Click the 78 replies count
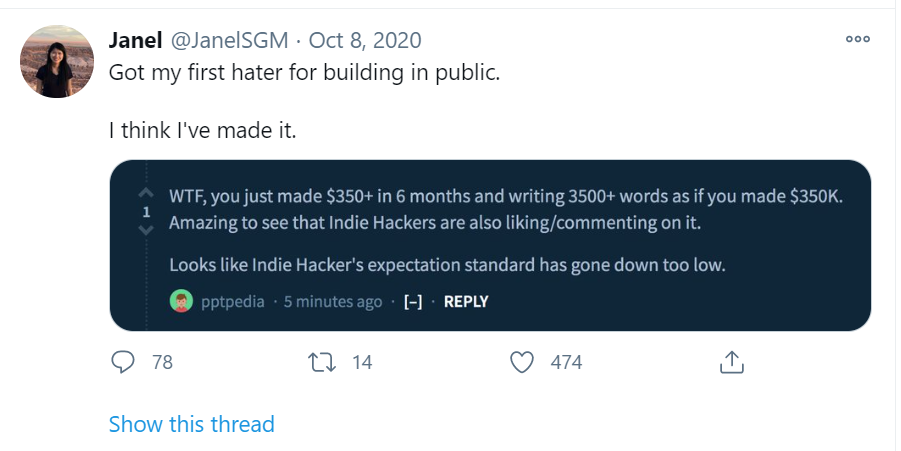The height and width of the screenshot is (451, 901). pos(162,363)
